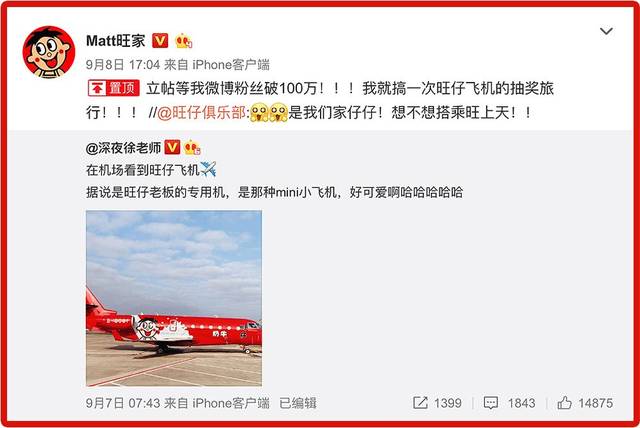Screen dimensions: 640x428
Task: Click the airplane emoji after 旺仔飞机
Action: pos(208,169)
